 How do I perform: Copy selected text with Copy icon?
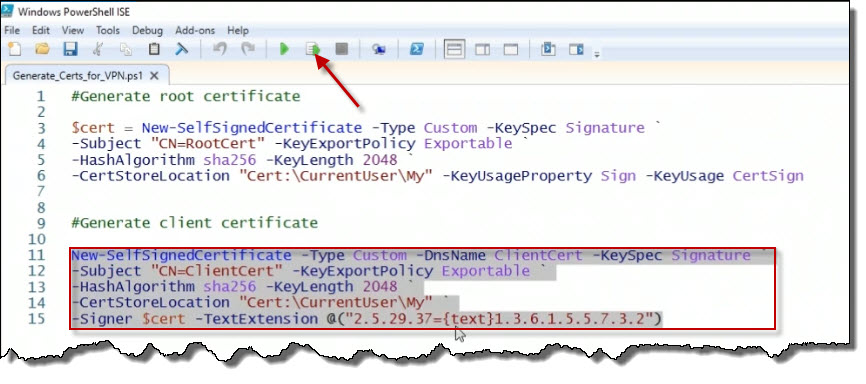click(x=126, y=49)
